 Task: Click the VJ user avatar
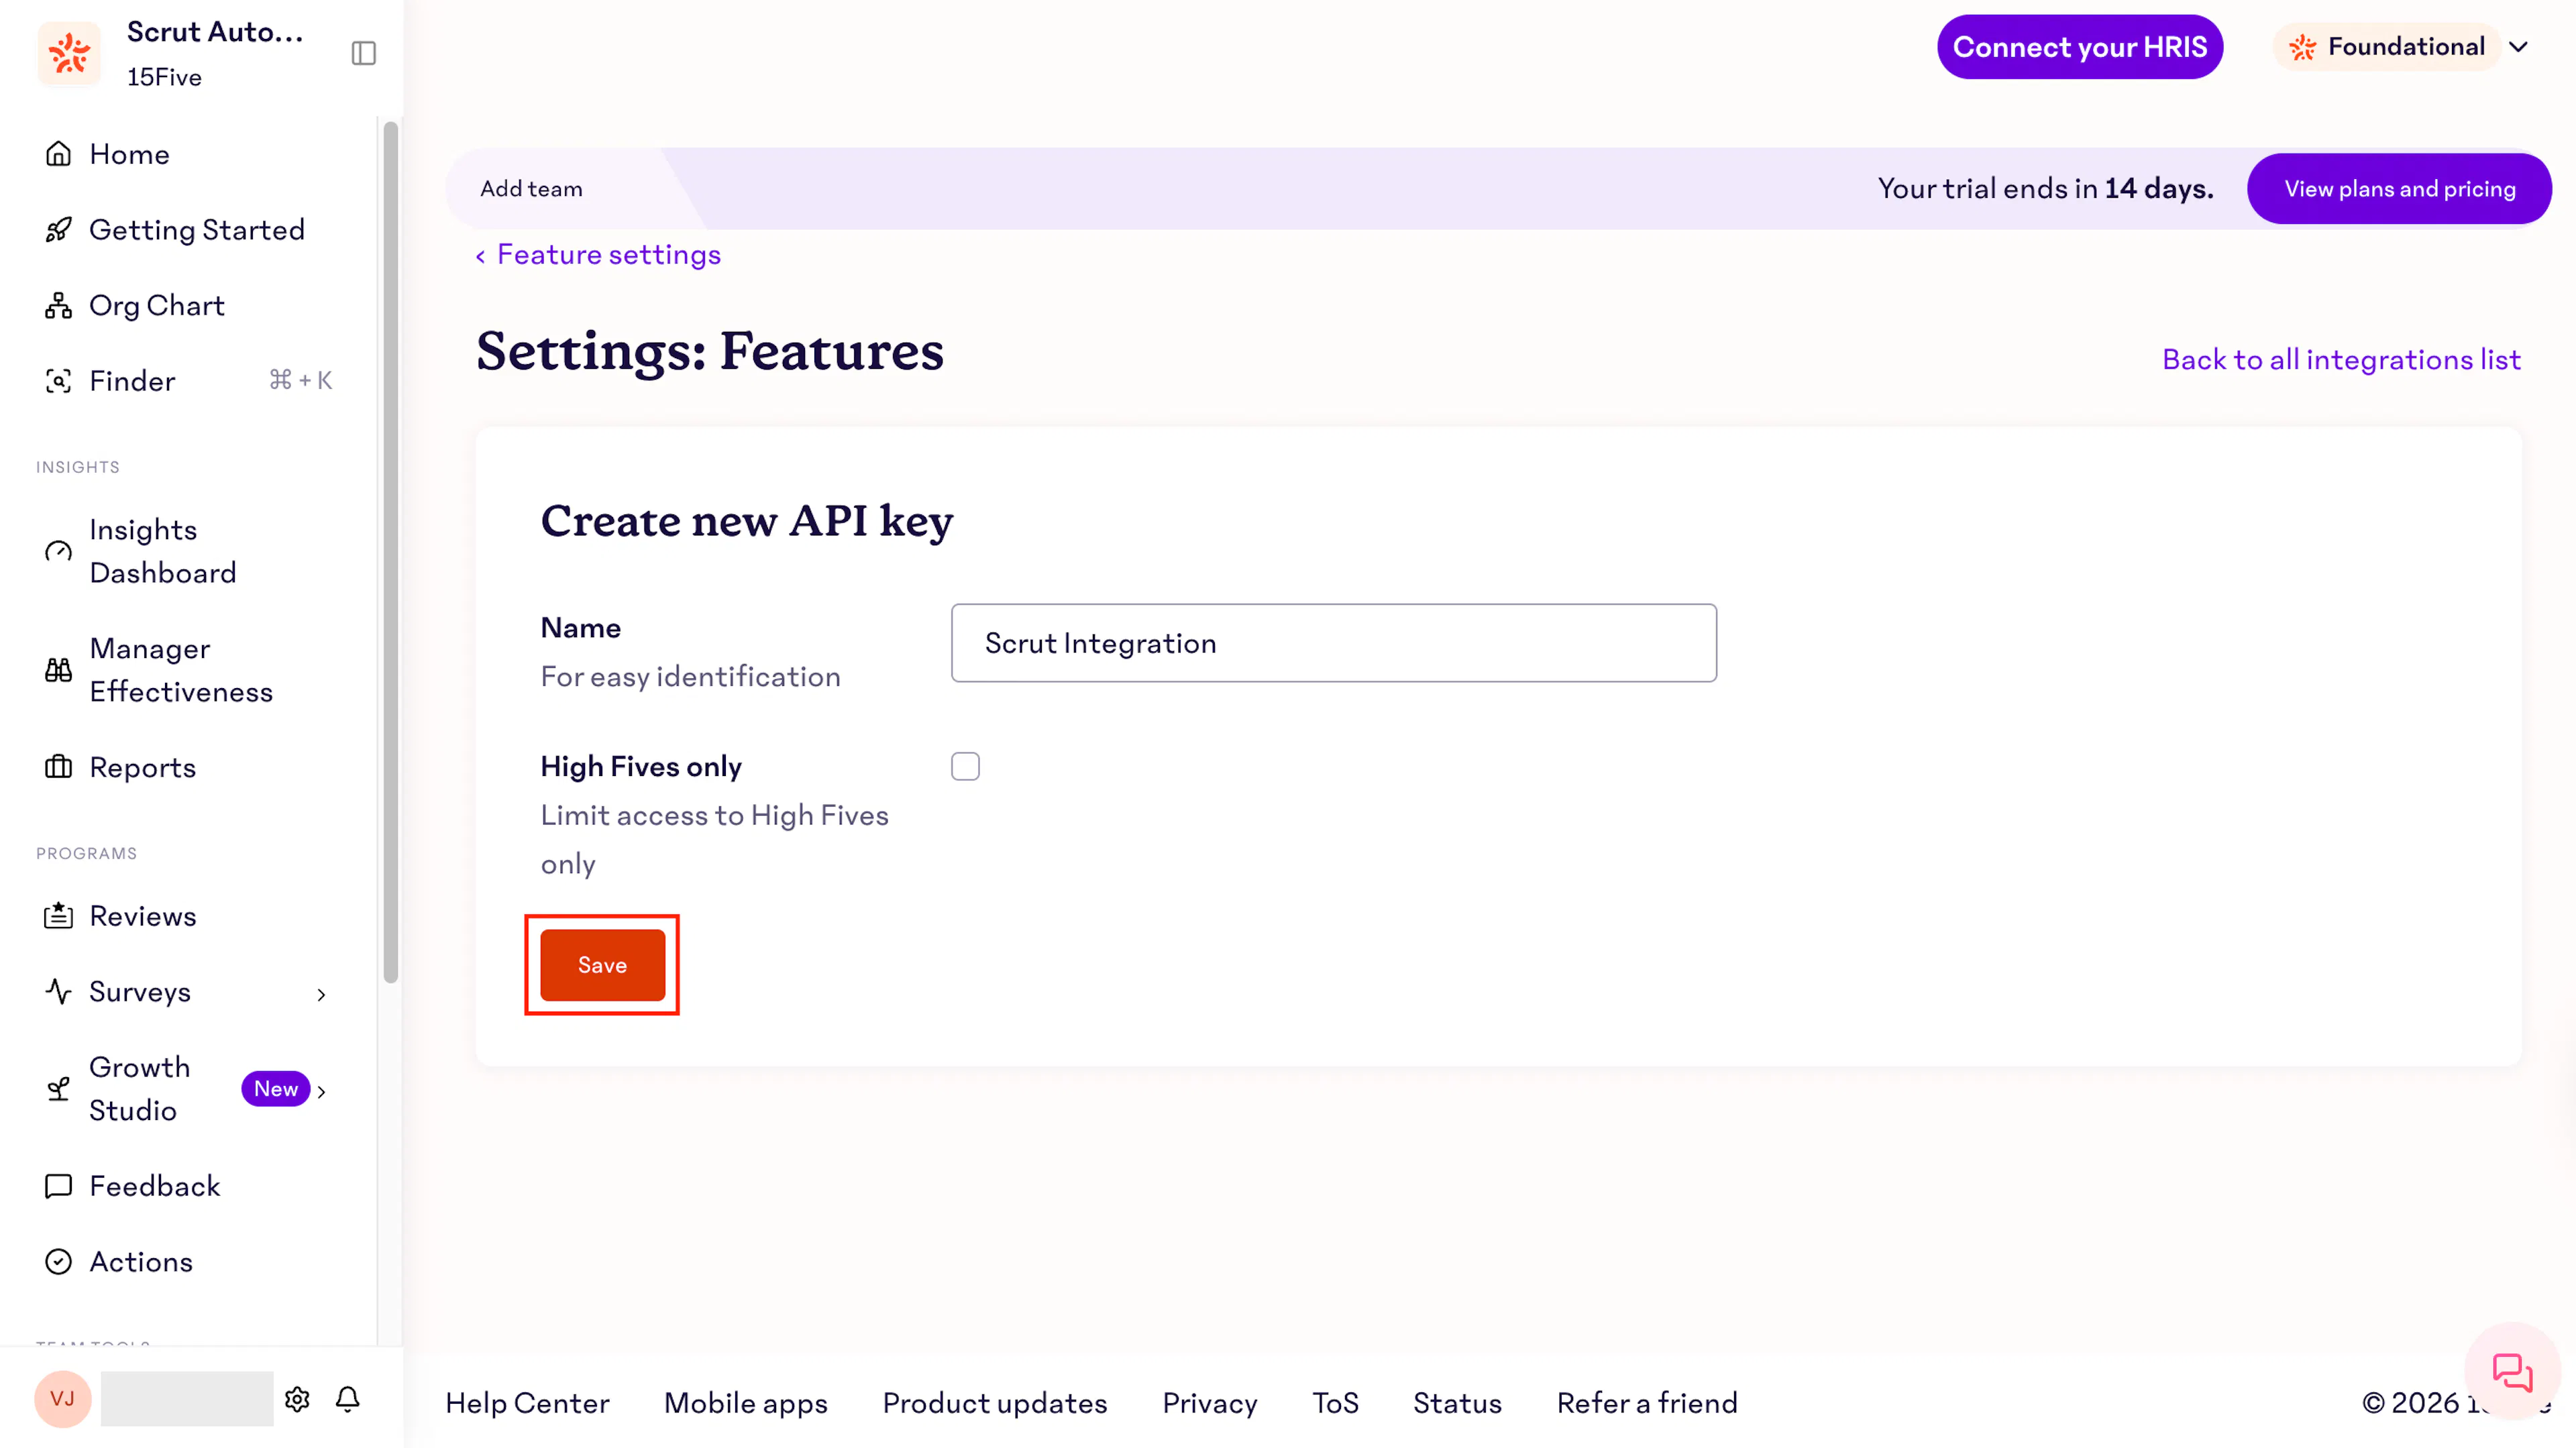tap(63, 1398)
